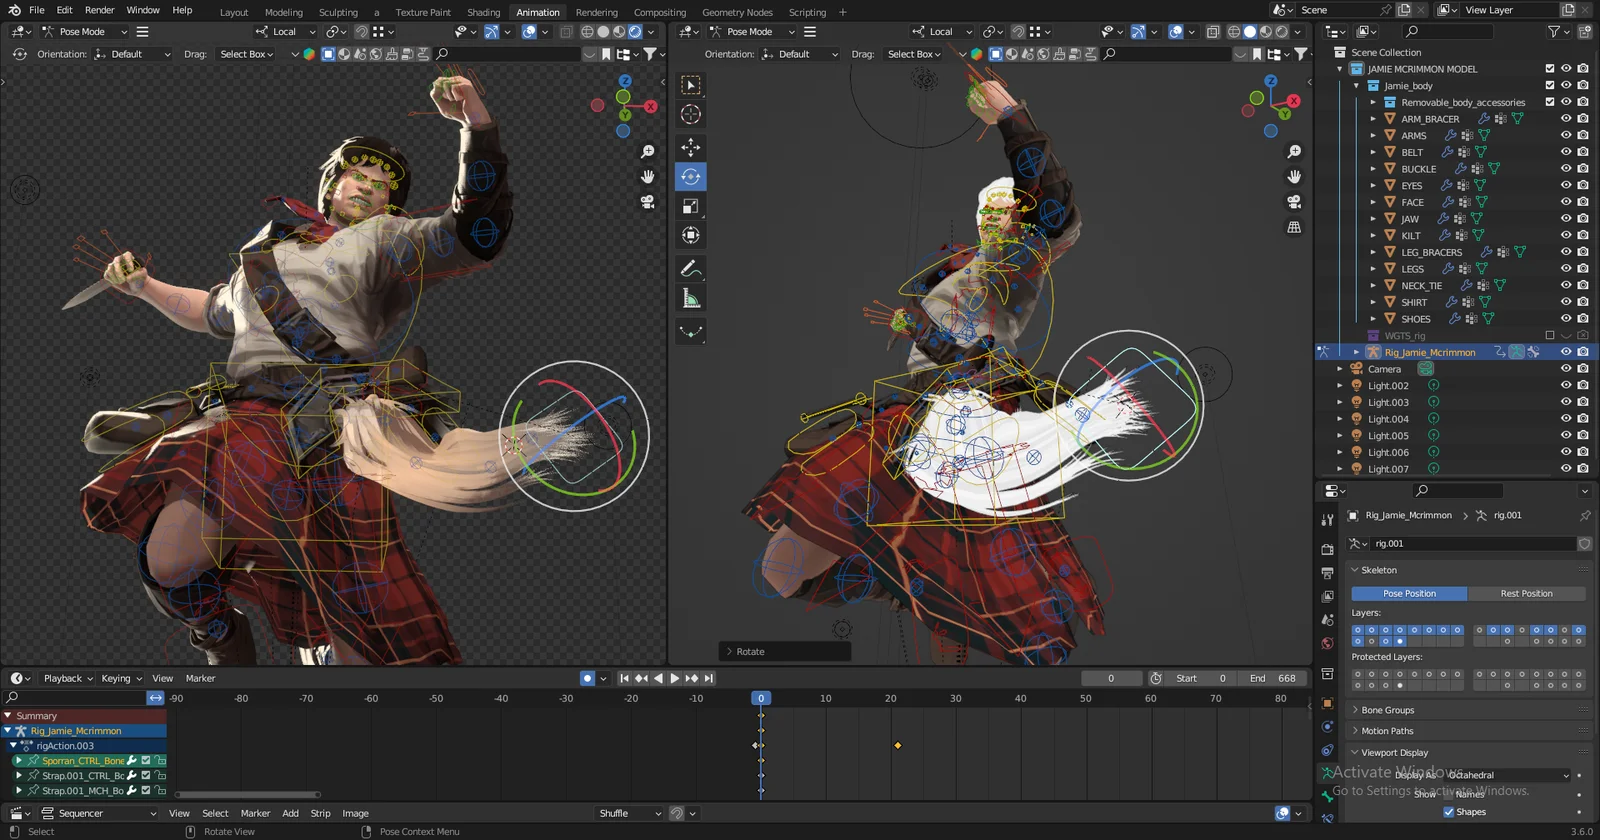Click the pan hand icon in the right viewport

point(1294,177)
